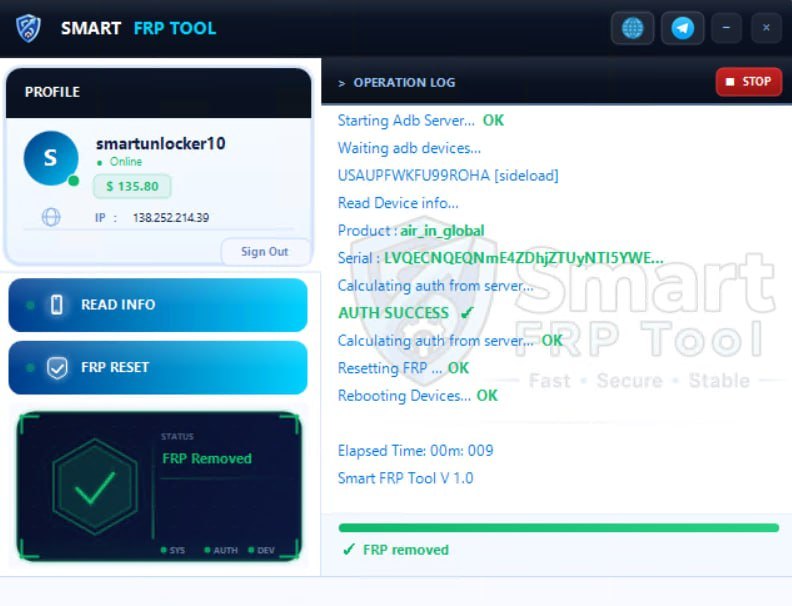The height and width of the screenshot is (606, 792).
Task: Stop the current operation
Action: point(749,82)
